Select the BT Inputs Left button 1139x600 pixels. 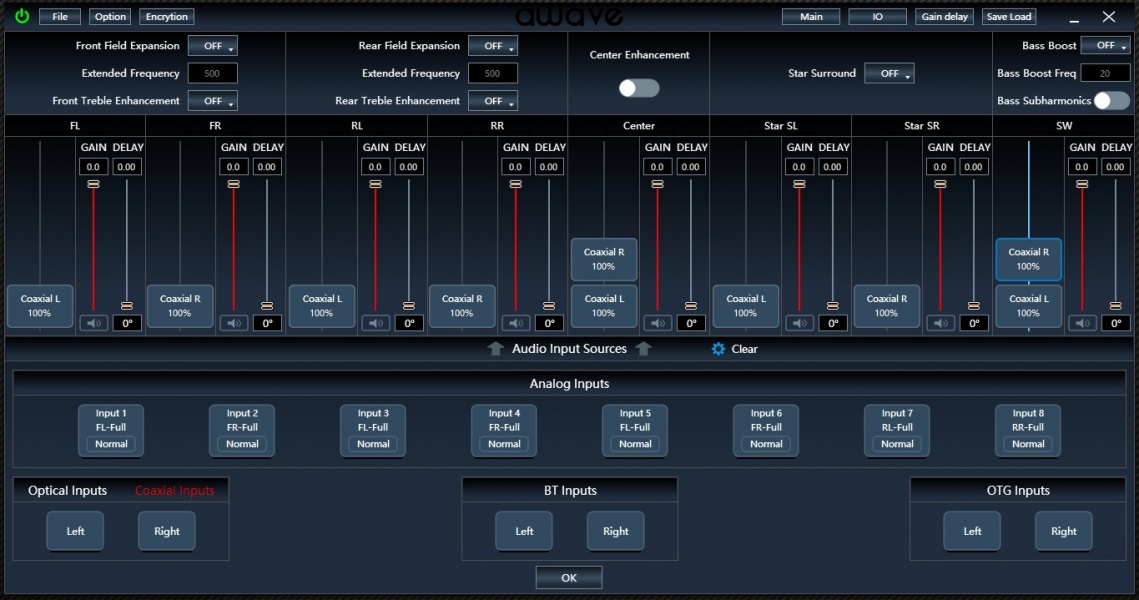[524, 531]
